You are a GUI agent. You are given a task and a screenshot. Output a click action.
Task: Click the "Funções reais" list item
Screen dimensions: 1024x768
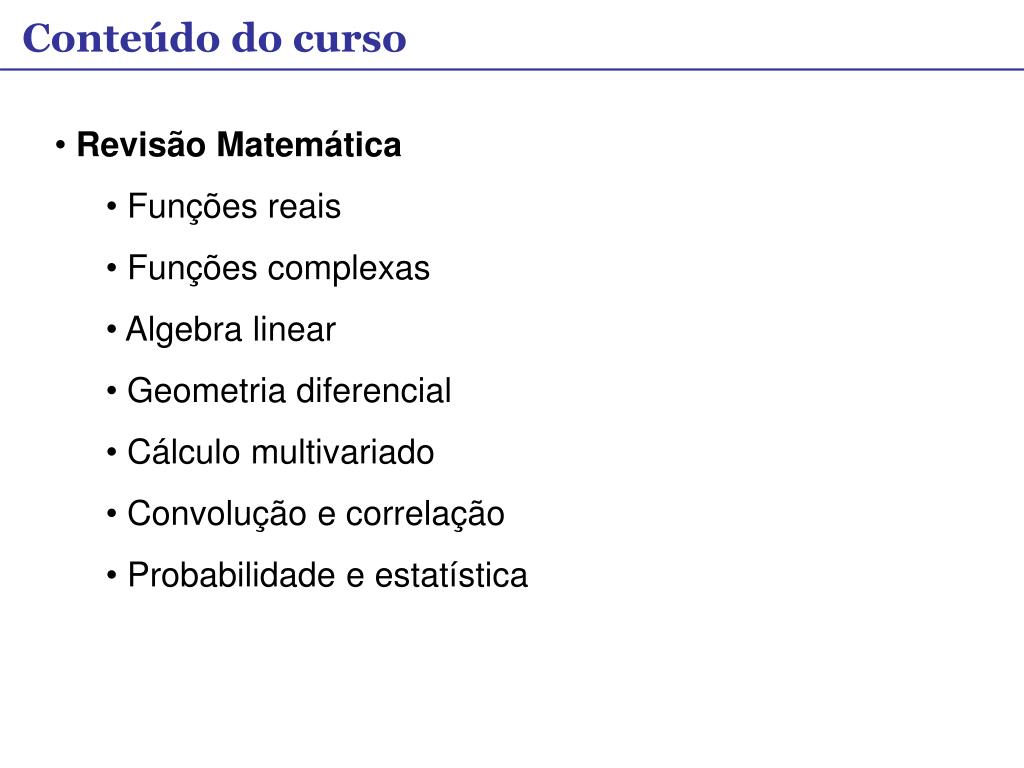[x=234, y=207]
